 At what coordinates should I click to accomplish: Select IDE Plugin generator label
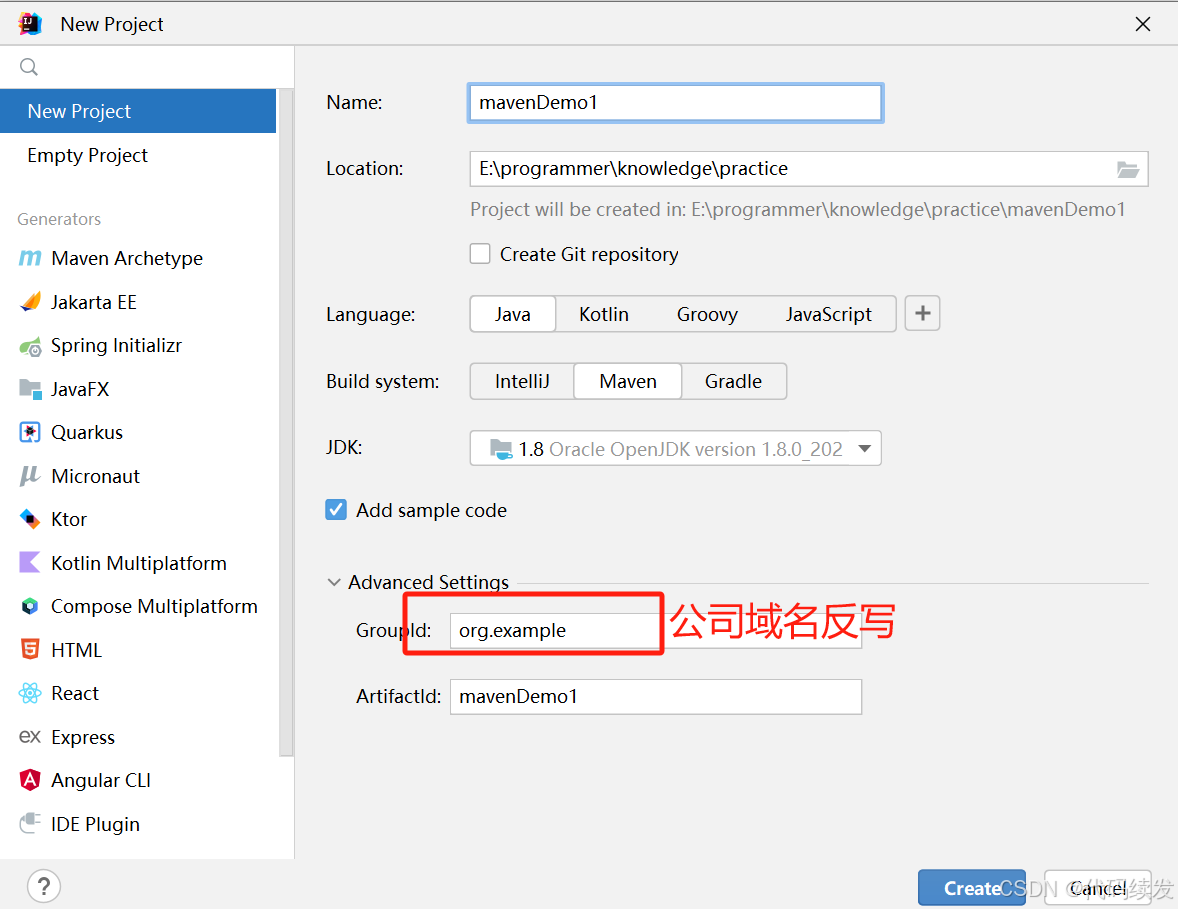(x=95, y=824)
